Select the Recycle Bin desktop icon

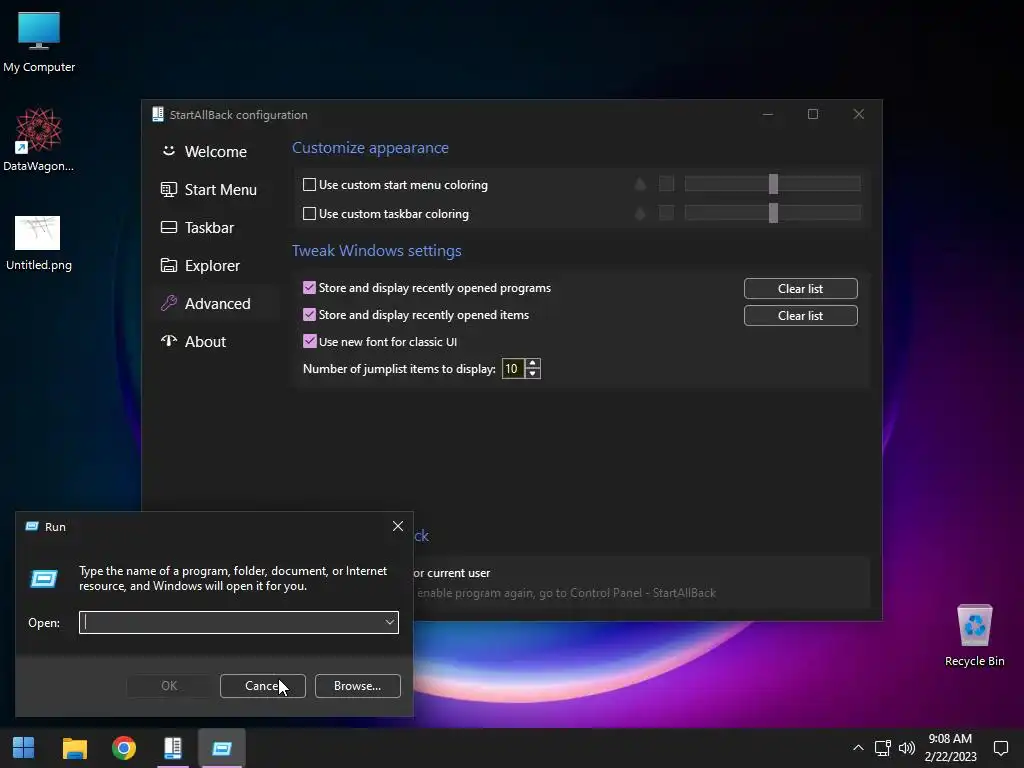click(x=974, y=635)
